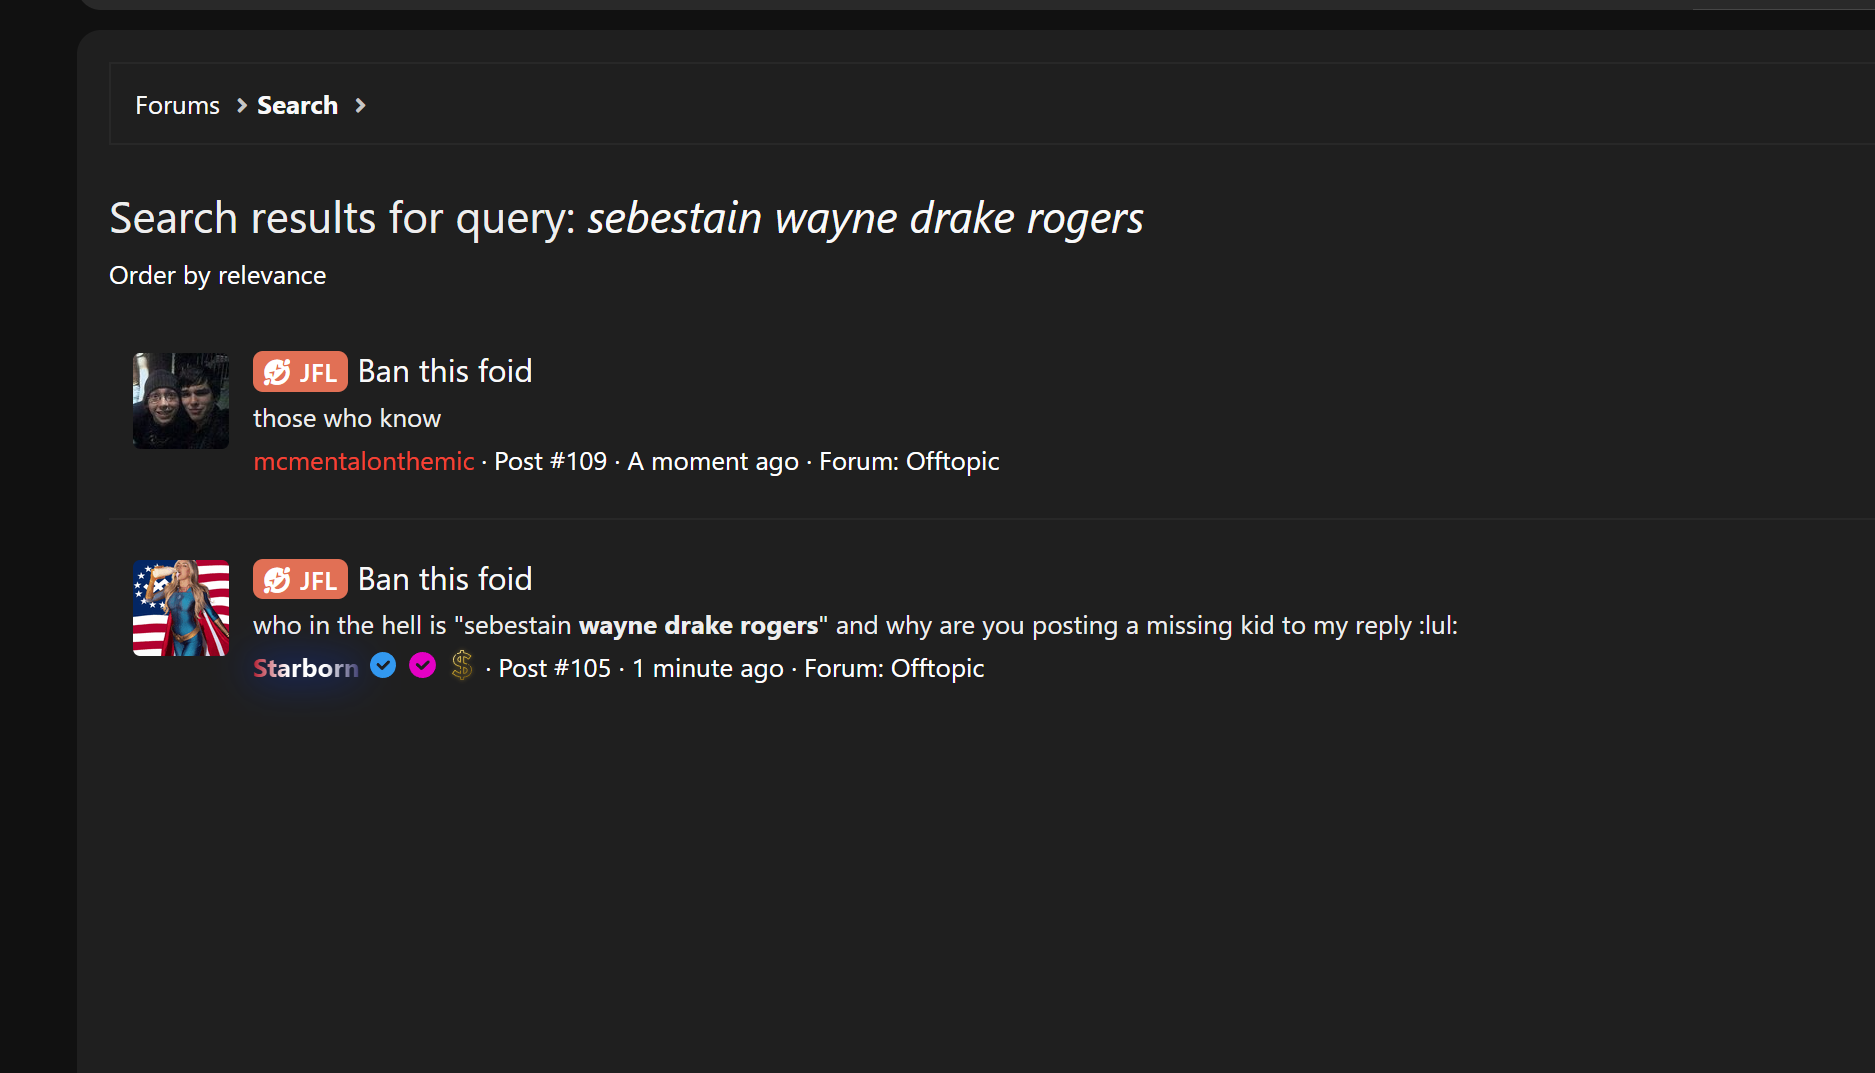The width and height of the screenshot is (1875, 1073).
Task: Click the gold dollar sign badge
Action: 462,666
